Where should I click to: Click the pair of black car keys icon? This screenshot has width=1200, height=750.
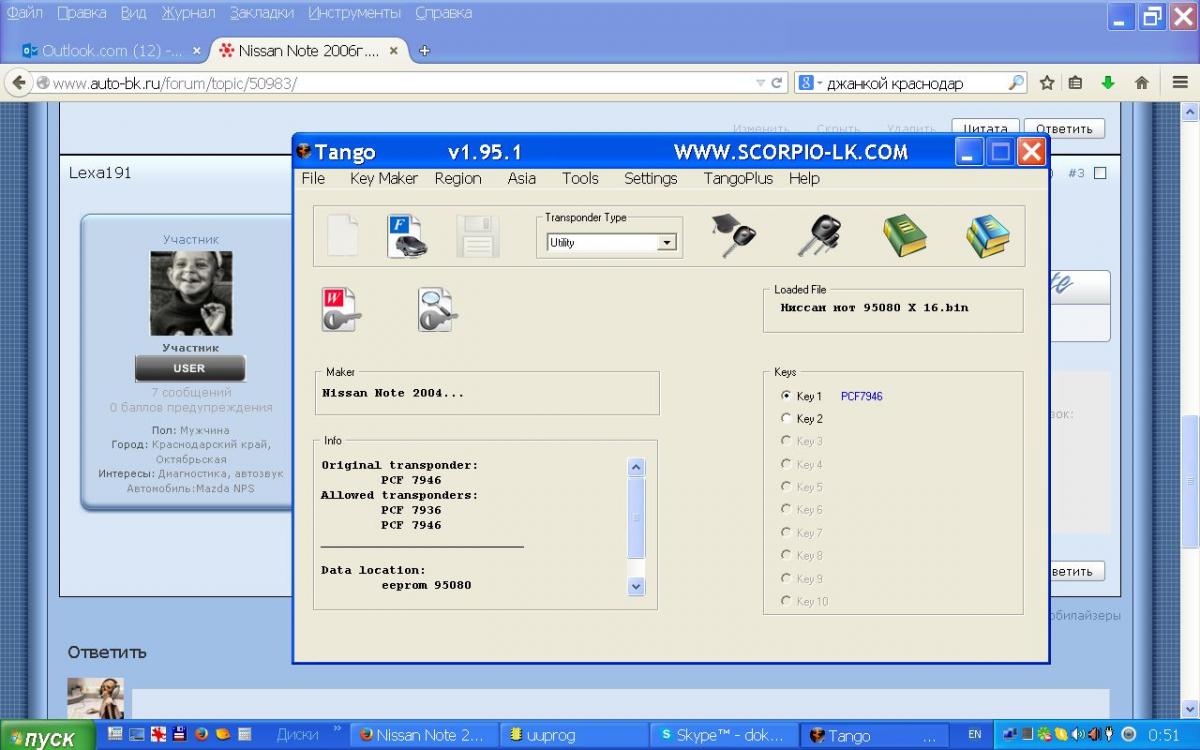coord(818,236)
